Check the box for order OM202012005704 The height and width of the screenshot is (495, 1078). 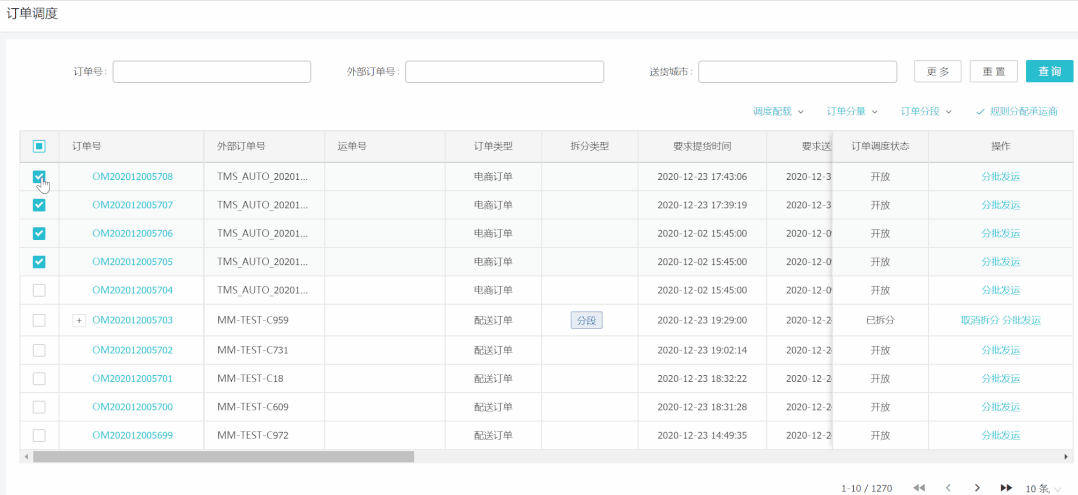[39, 290]
